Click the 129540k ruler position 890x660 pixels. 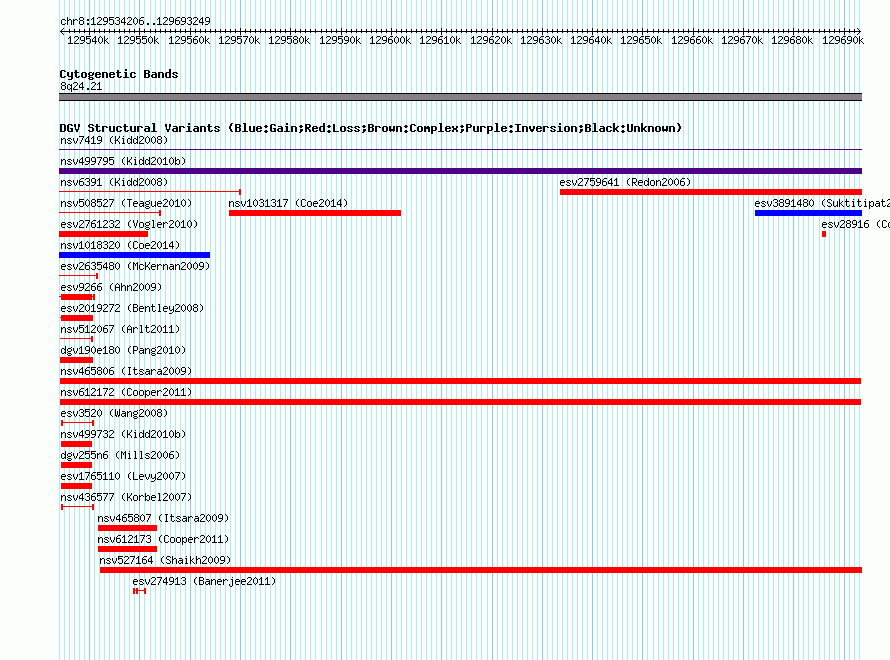point(88,40)
